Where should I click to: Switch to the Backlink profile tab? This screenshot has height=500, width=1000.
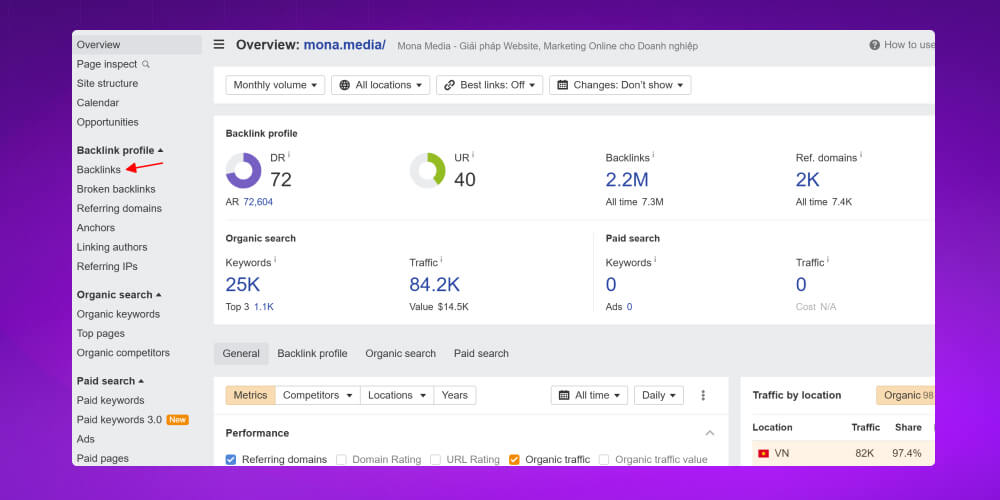[x=312, y=353]
